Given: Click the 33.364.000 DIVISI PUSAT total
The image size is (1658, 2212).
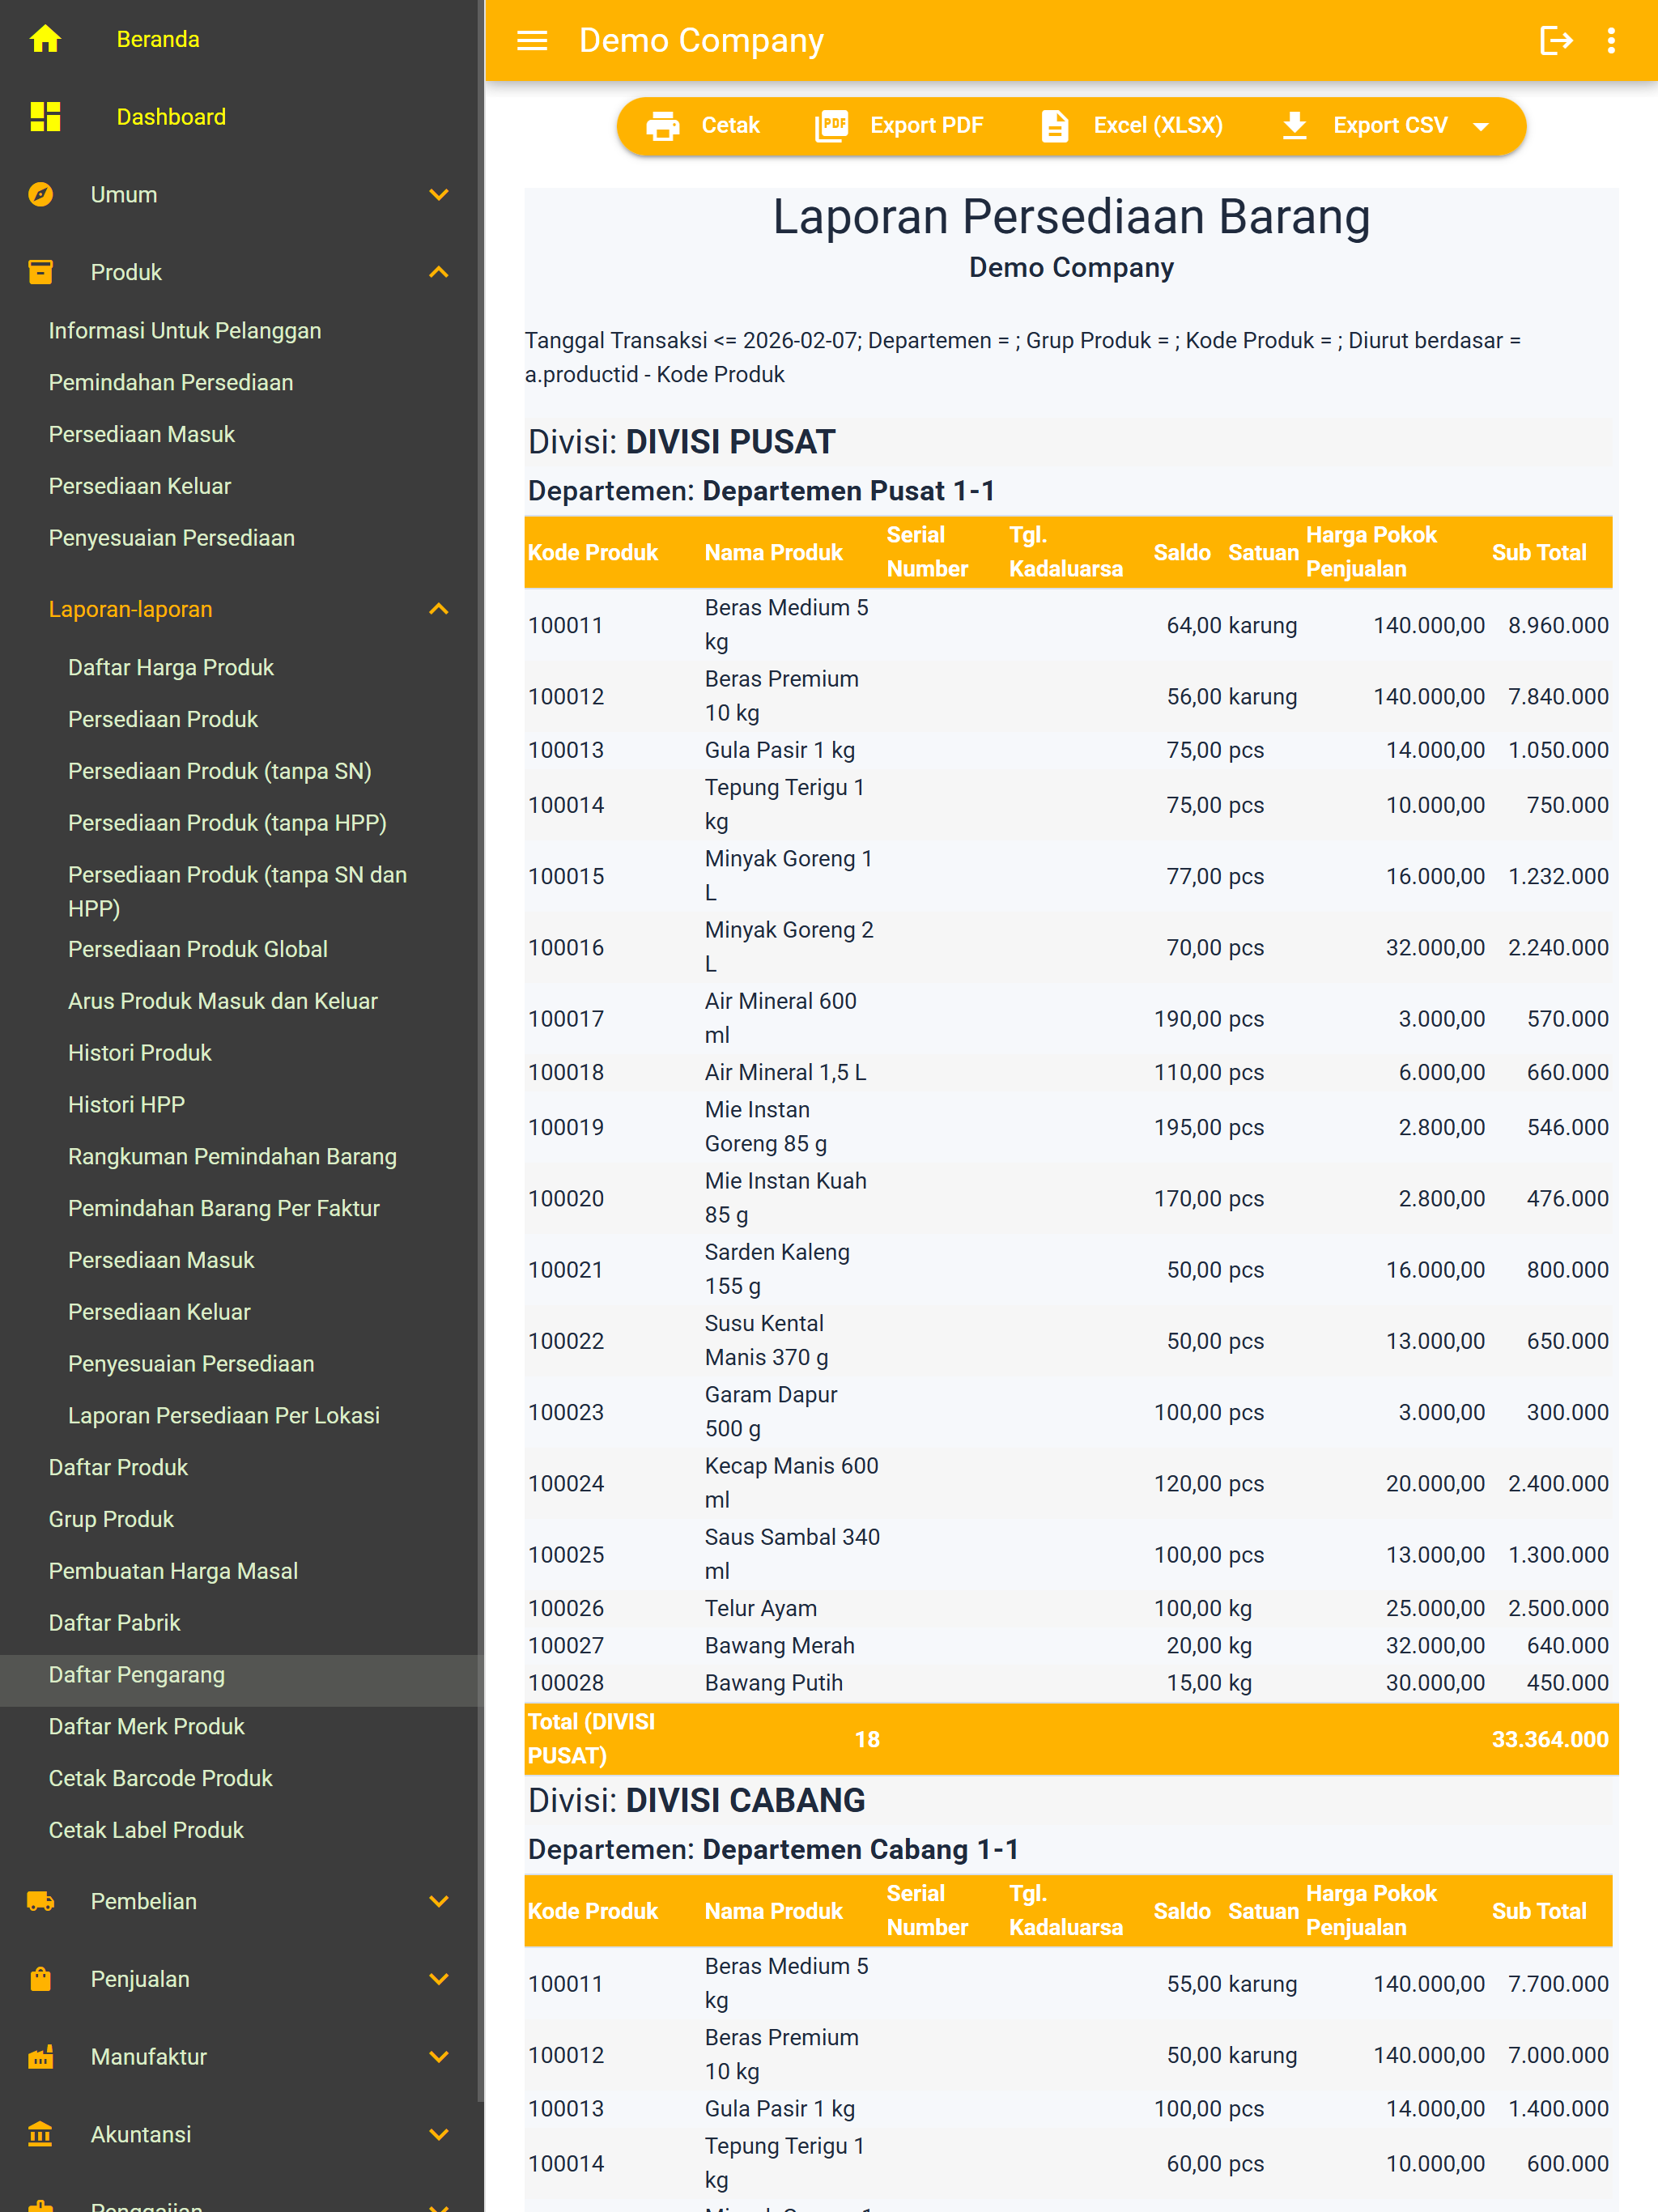Looking at the screenshot, I should [1550, 1740].
